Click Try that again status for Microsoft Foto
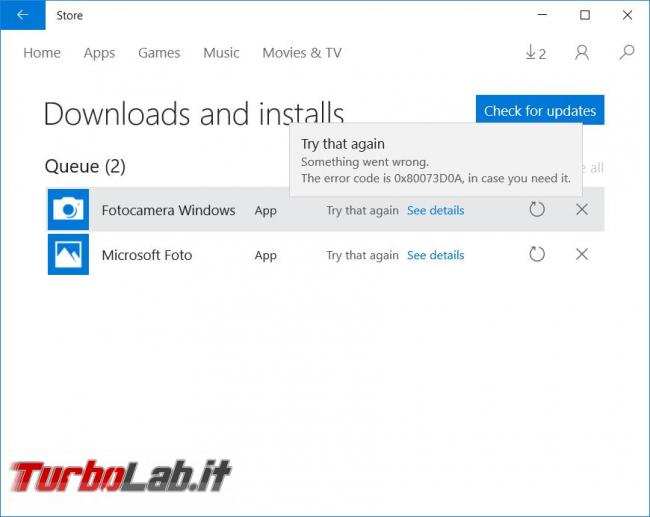Viewport: 650px width, 517px height. point(362,255)
